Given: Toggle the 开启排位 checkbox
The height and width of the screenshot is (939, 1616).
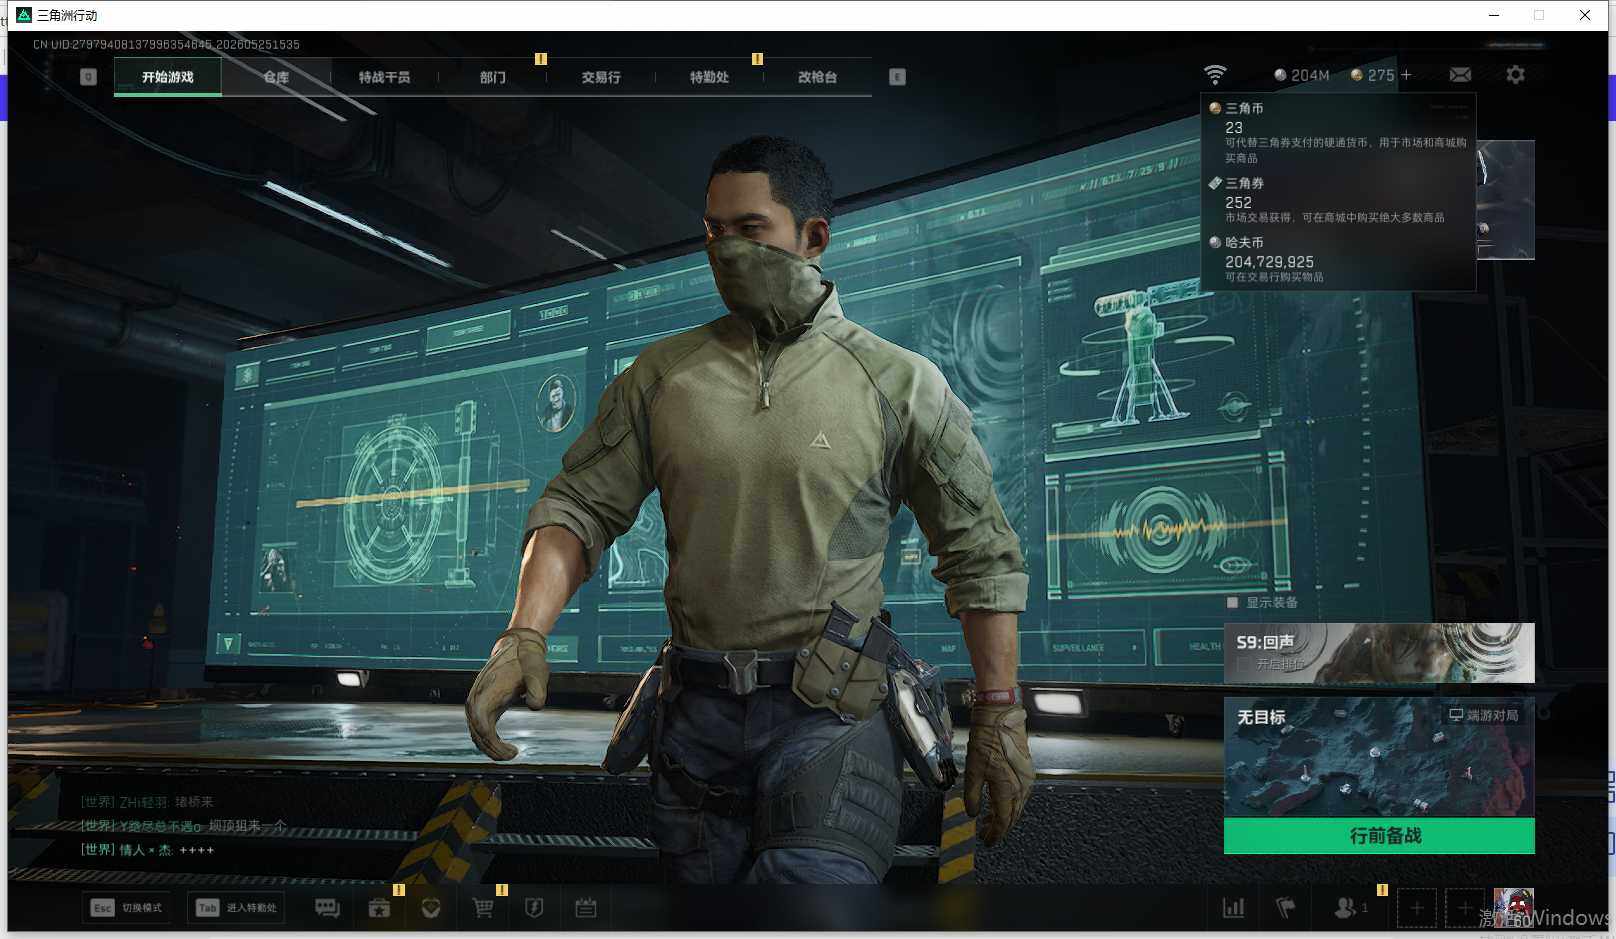Looking at the screenshot, I should (1244, 664).
